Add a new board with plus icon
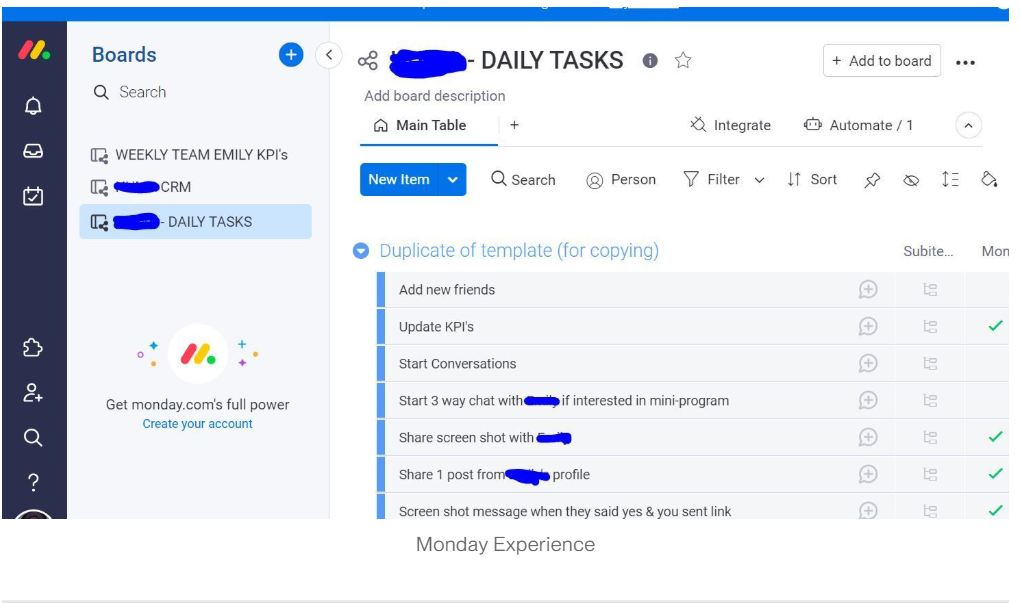Image resolution: width=1020 pixels, height=603 pixels. point(291,55)
